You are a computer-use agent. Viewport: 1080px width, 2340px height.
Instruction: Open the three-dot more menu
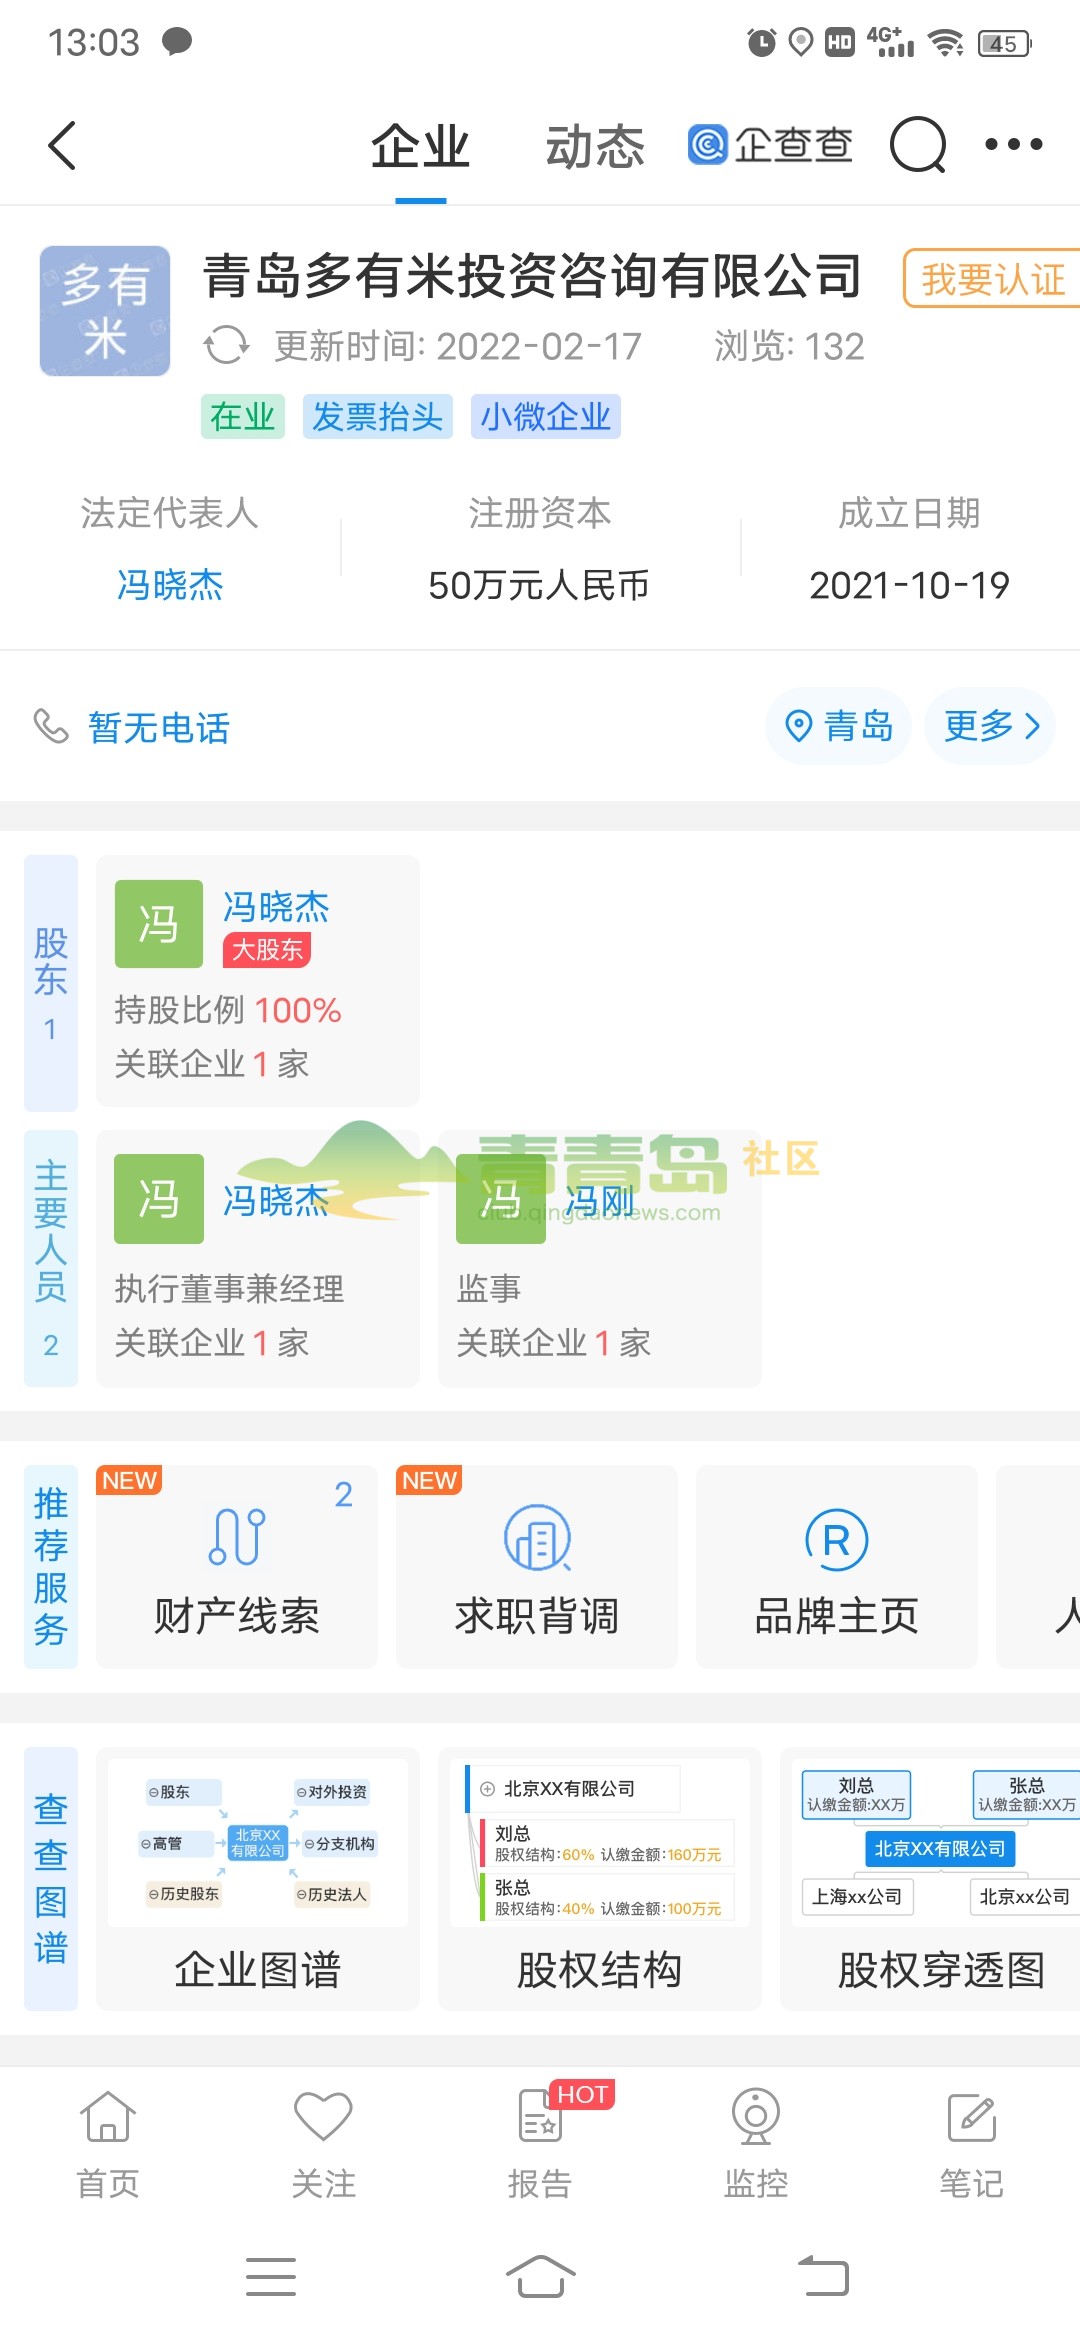click(x=1014, y=145)
